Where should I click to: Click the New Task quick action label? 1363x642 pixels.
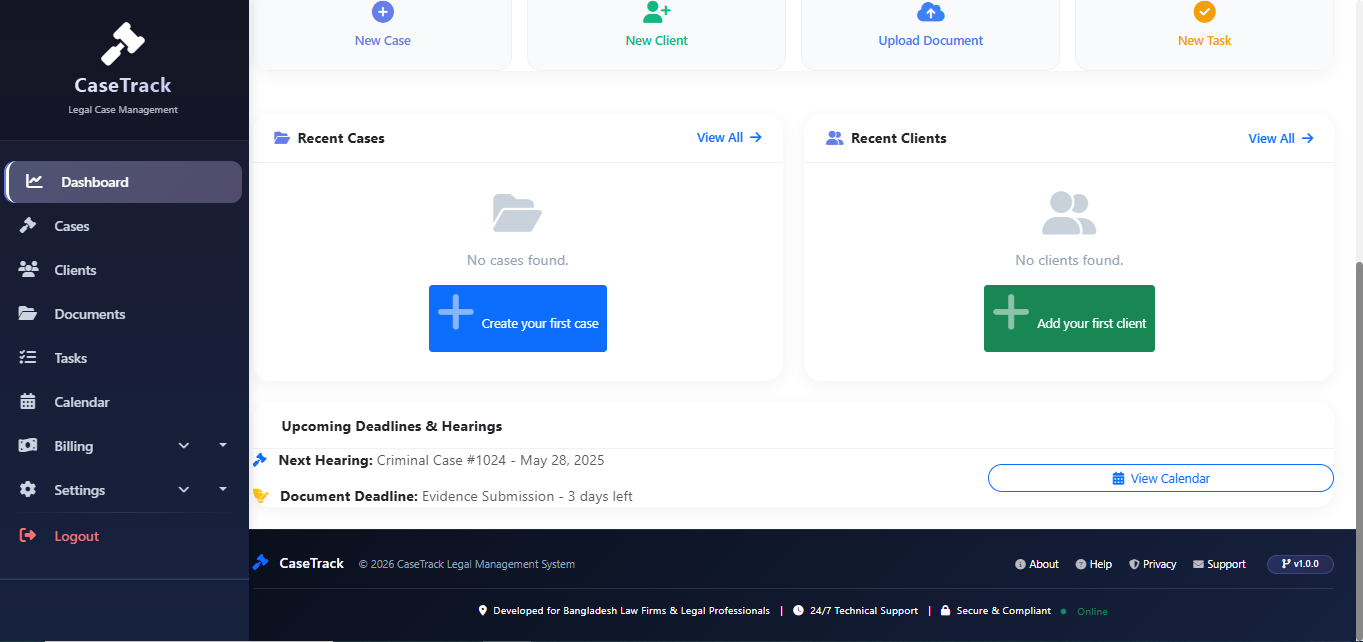[x=1205, y=41]
